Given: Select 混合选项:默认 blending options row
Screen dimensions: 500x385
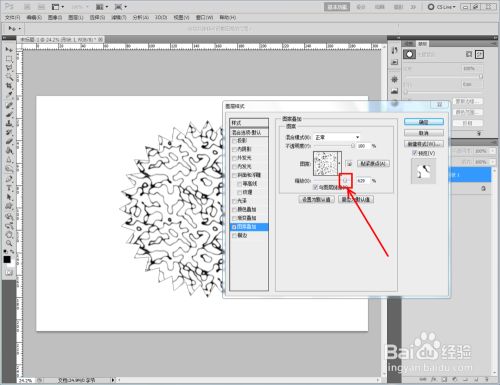Looking at the screenshot, I should (249, 133).
